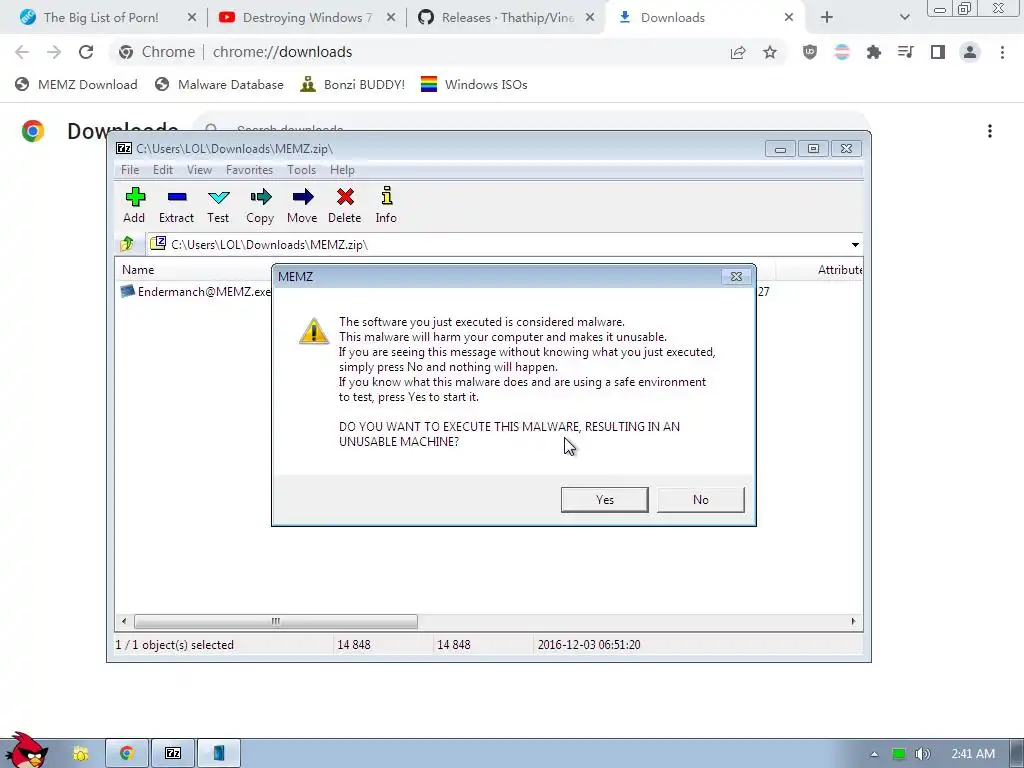Open the Chrome profile avatar
The image size is (1024, 768).
pyautogui.click(x=970, y=52)
